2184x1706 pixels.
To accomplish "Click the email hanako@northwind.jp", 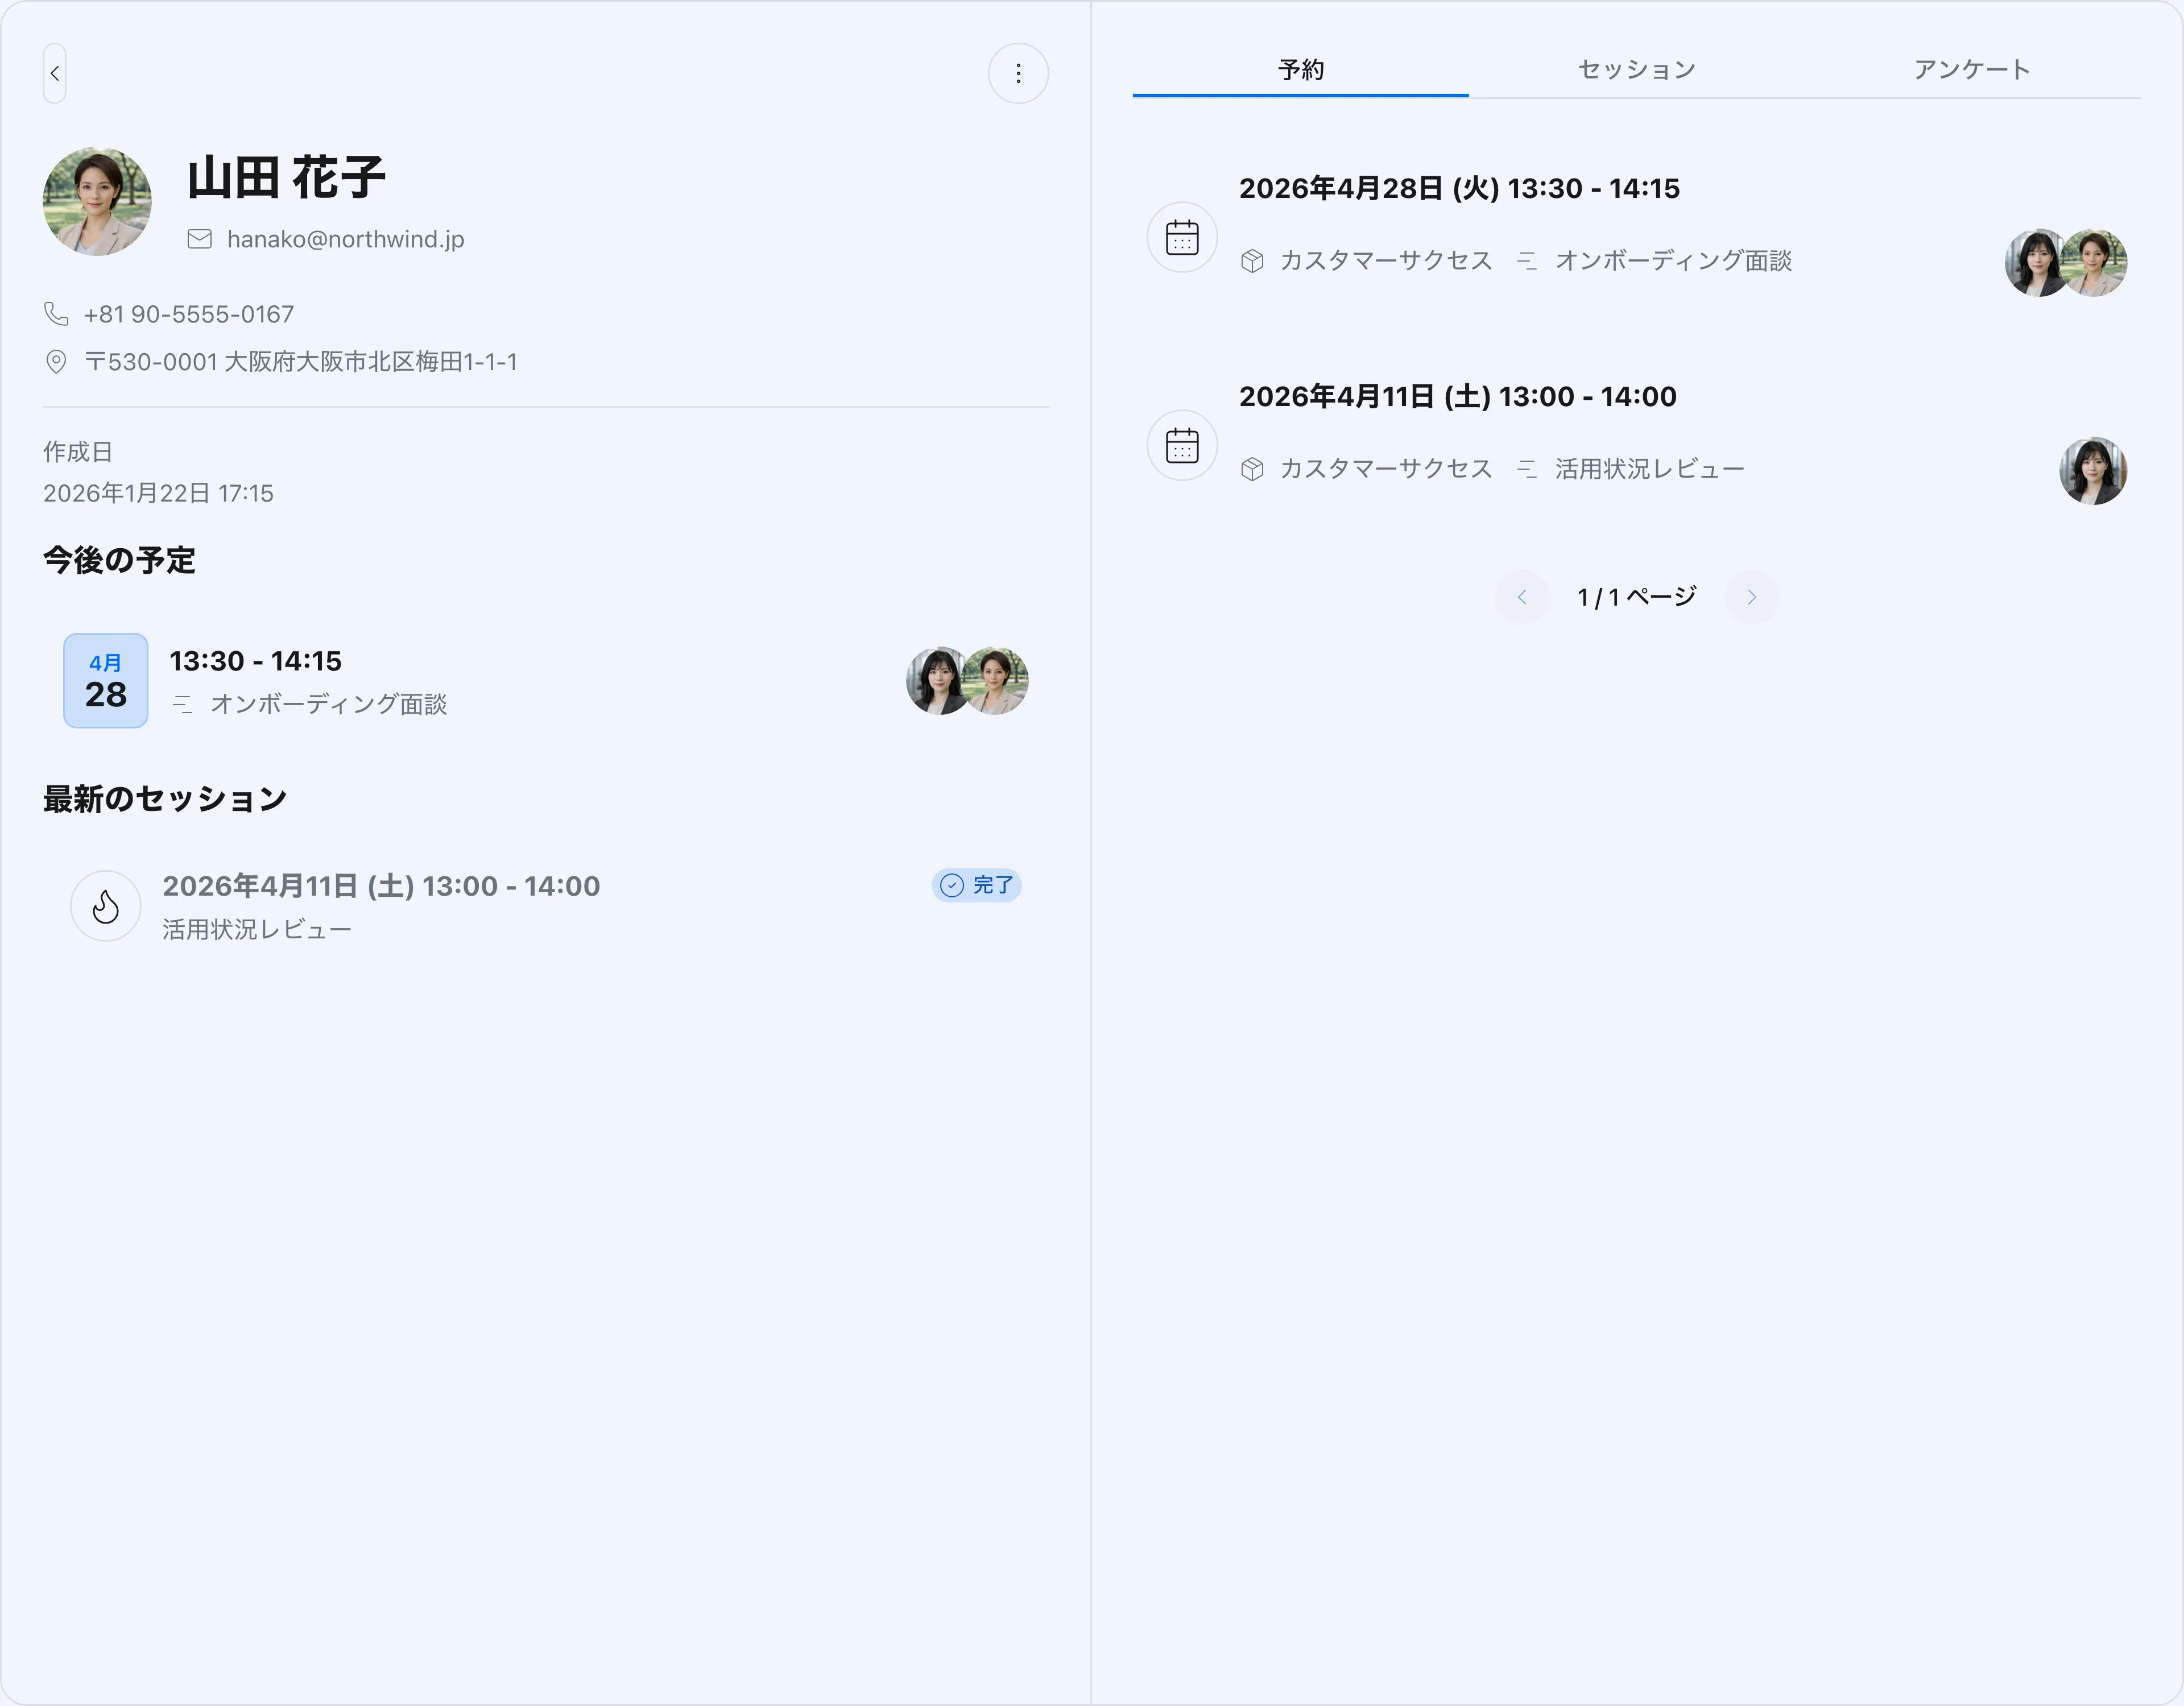I will coord(345,239).
